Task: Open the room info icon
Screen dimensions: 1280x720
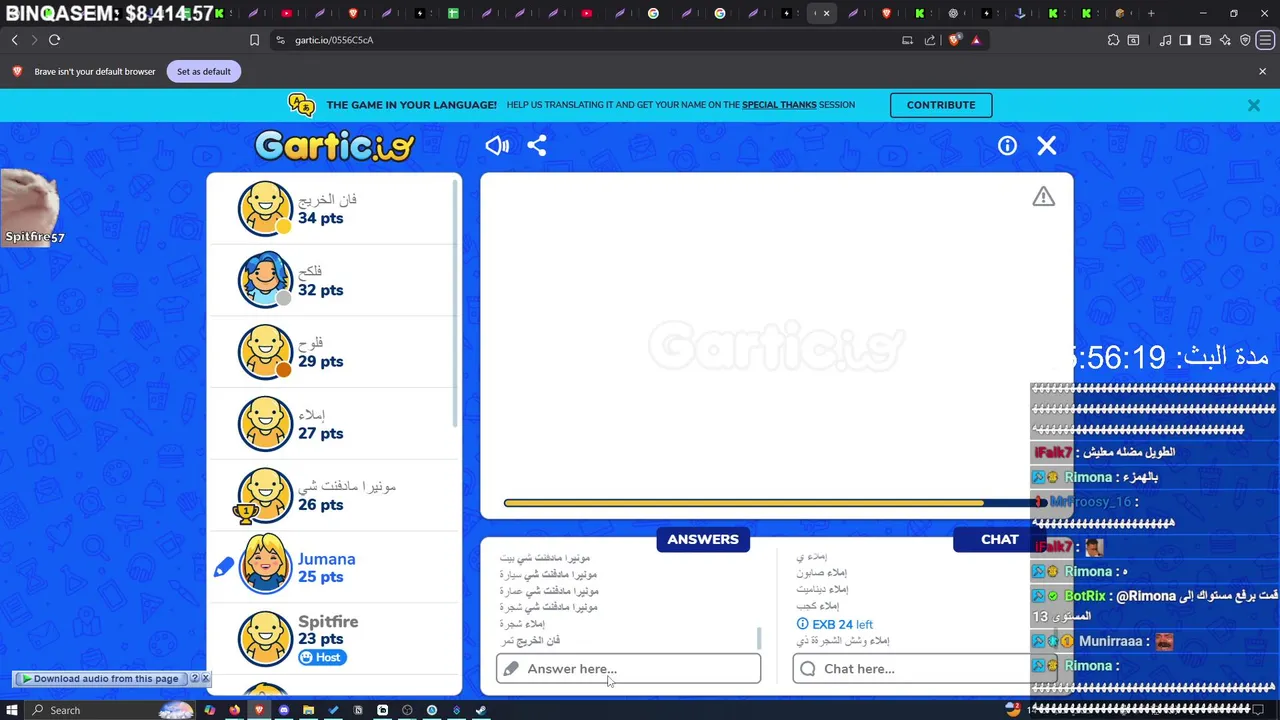Action: click(1007, 146)
